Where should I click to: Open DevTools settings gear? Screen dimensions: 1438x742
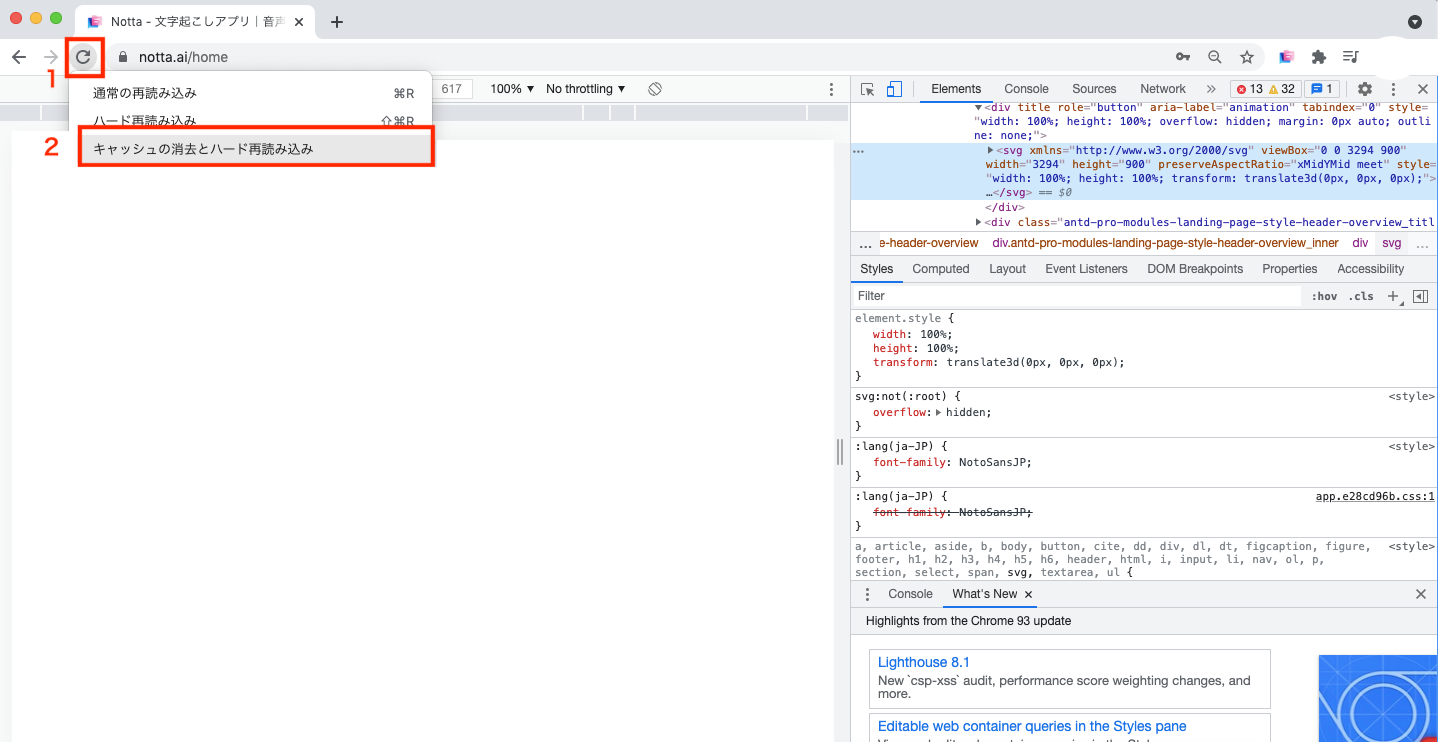click(x=1365, y=89)
